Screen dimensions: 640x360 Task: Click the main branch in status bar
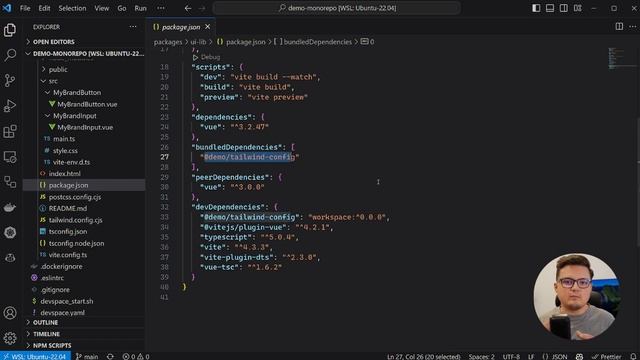[87, 356]
